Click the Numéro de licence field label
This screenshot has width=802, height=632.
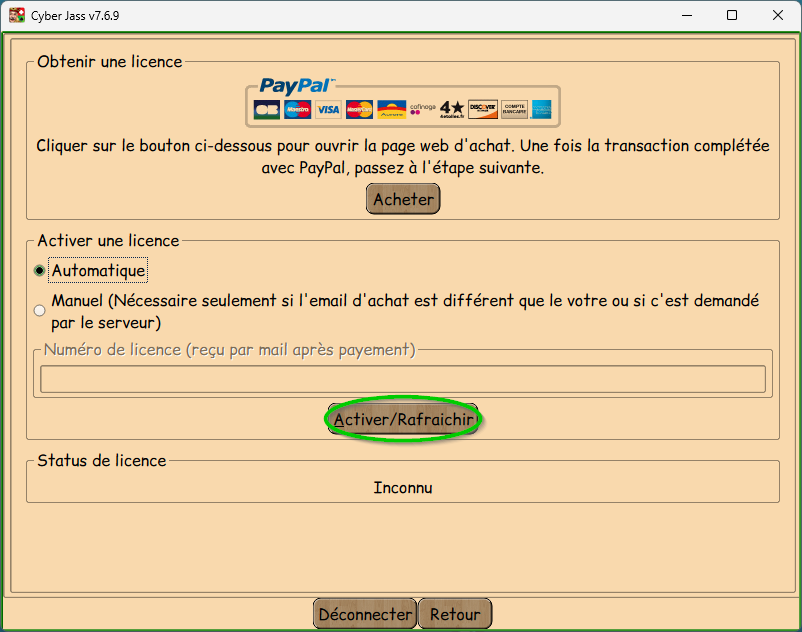(x=230, y=350)
